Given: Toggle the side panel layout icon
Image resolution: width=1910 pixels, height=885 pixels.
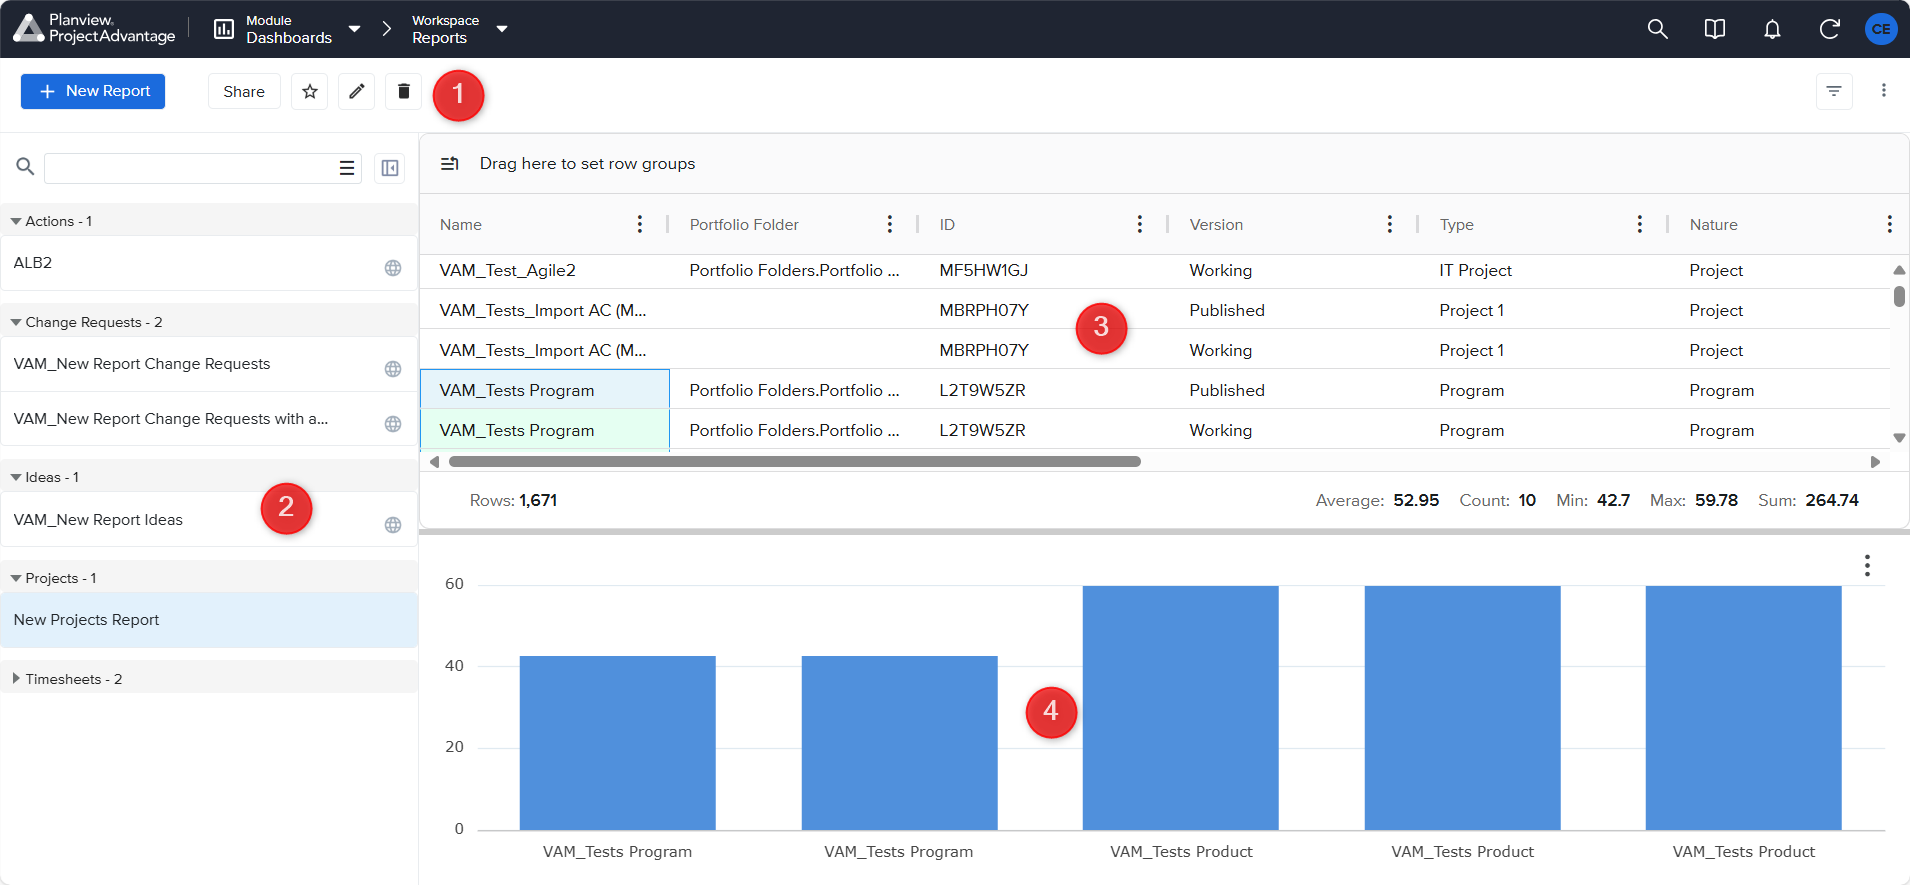Looking at the screenshot, I should (x=390, y=168).
